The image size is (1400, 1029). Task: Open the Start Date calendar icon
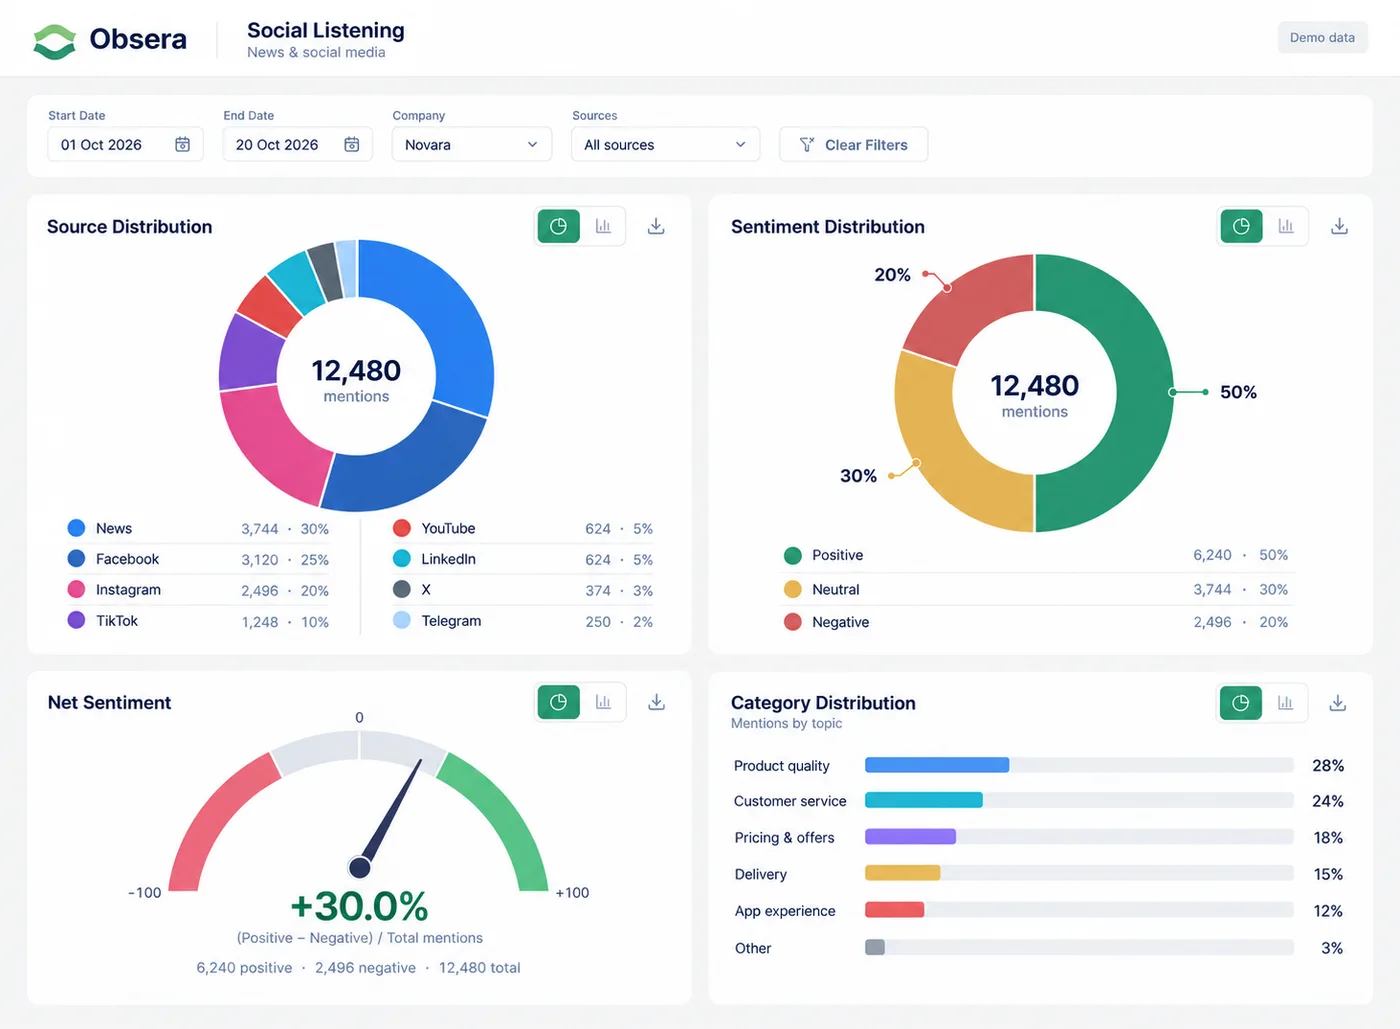[x=183, y=145]
